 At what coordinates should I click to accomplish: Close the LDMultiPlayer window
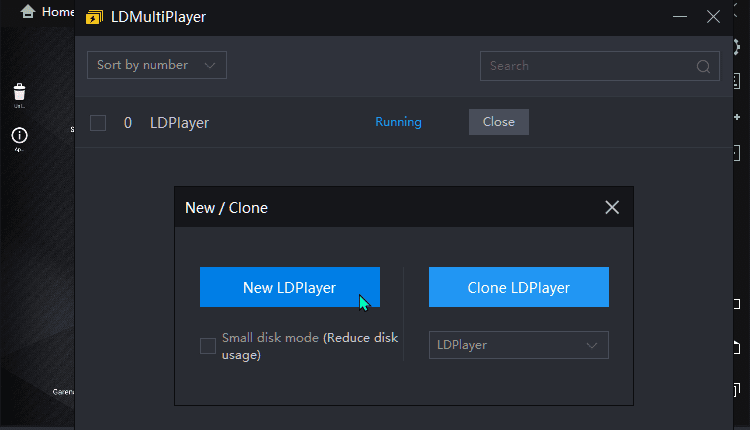point(713,17)
